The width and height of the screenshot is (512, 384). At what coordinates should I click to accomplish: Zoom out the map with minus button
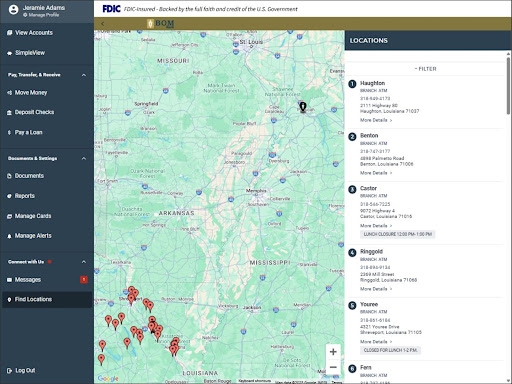pos(333,367)
